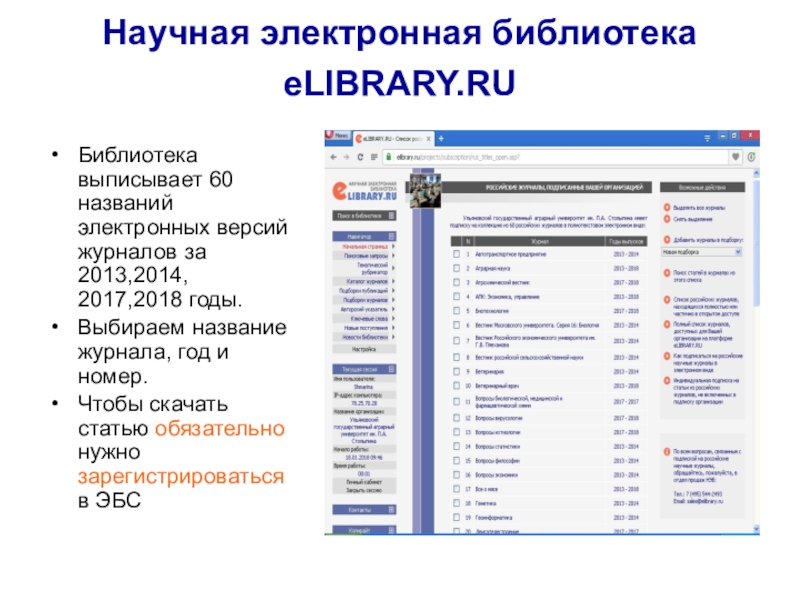The height and width of the screenshot is (600, 800).
Task: Open journal 'Вопросы вирусологии'
Action: [x=498, y=418]
